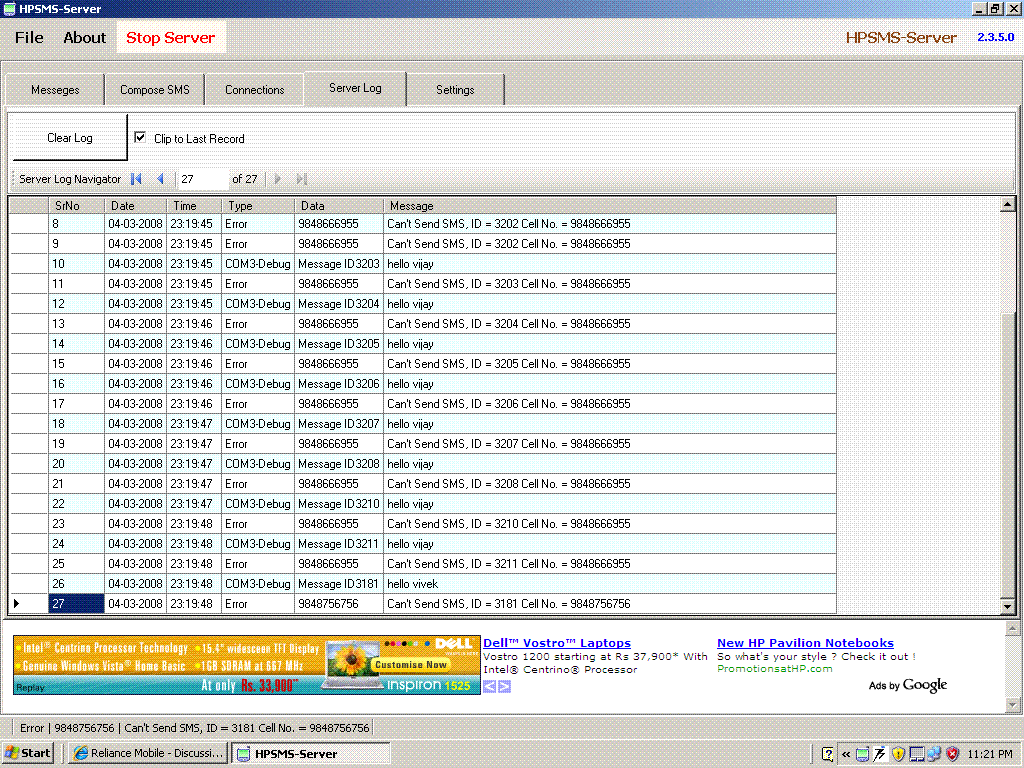Select log row with SrNo 27
Viewport: 1024px width, 768px height.
pos(76,604)
